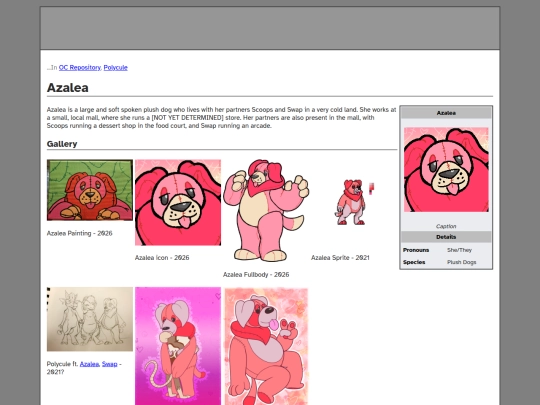Click the 'Details' infobox header
This screenshot has width=540, height=405.
click(x=446, y=237)
